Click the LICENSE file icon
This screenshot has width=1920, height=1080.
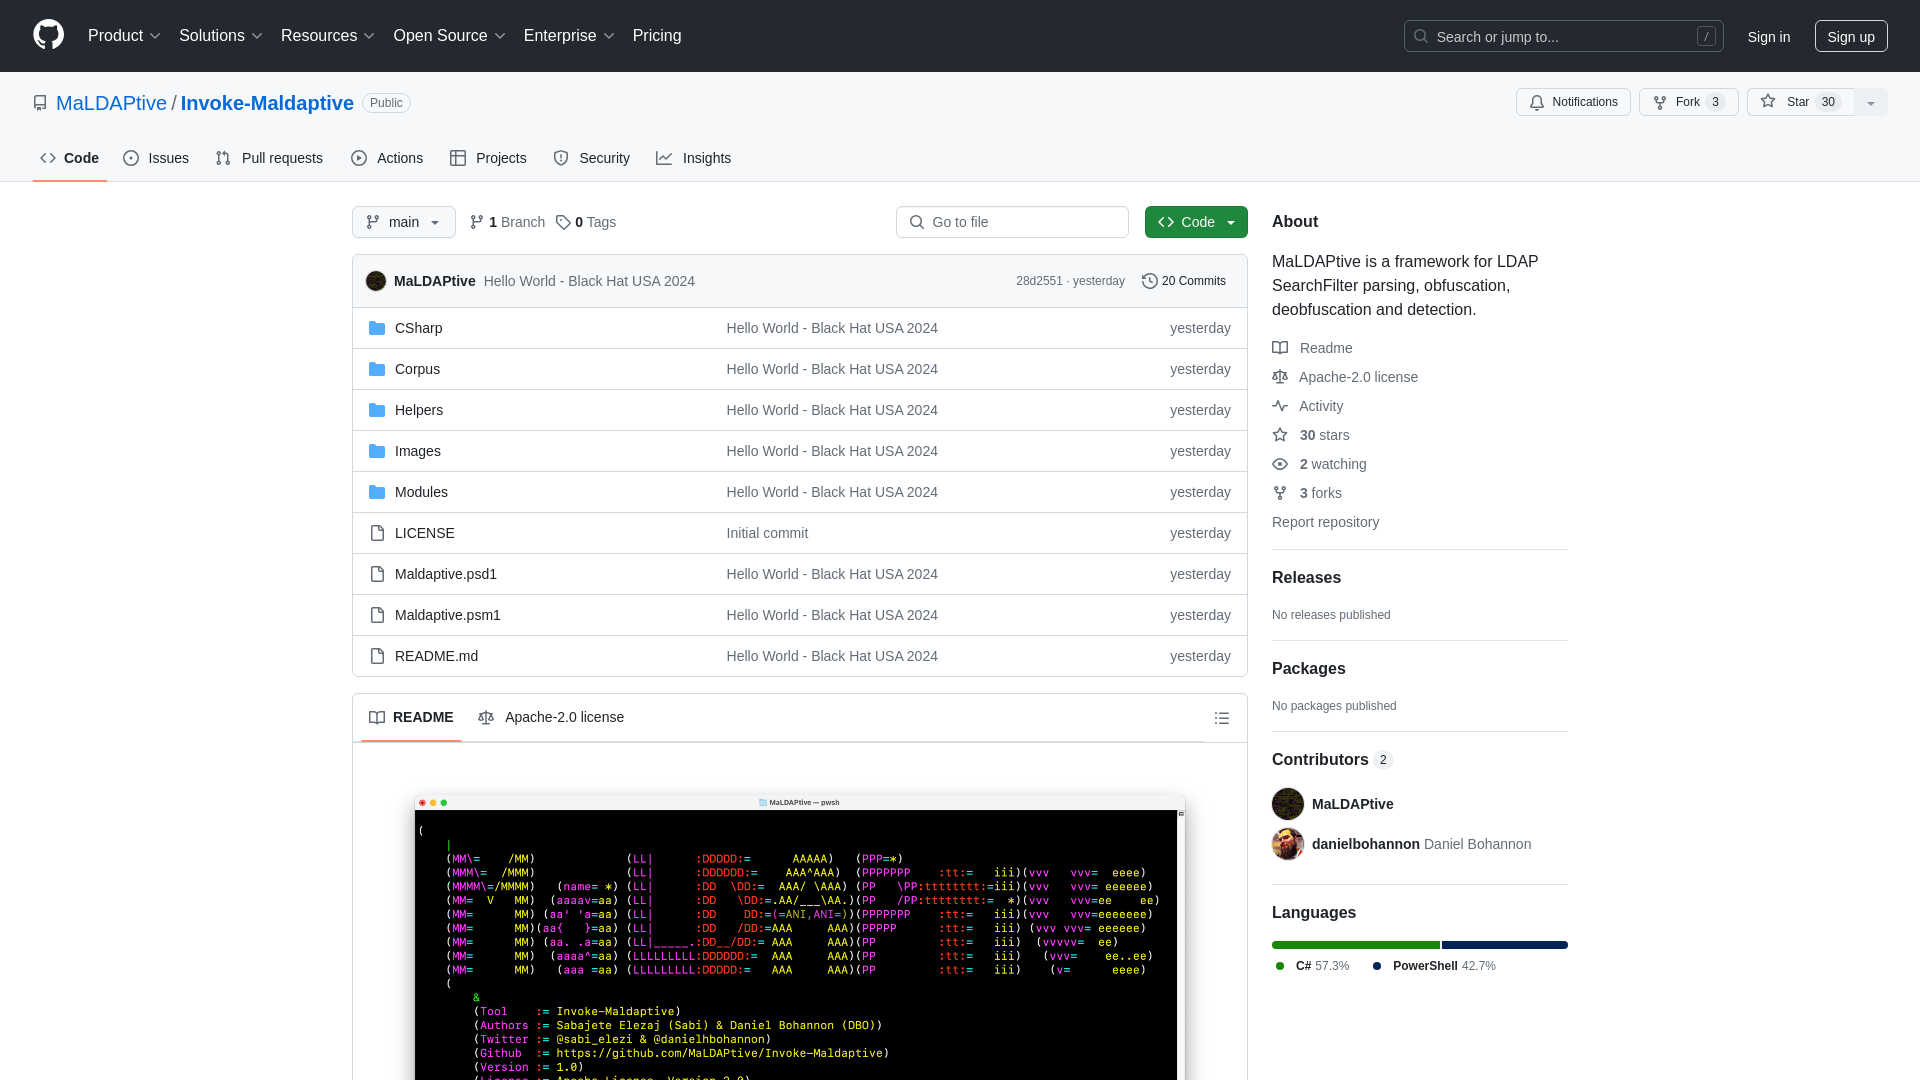click(377, 533)
